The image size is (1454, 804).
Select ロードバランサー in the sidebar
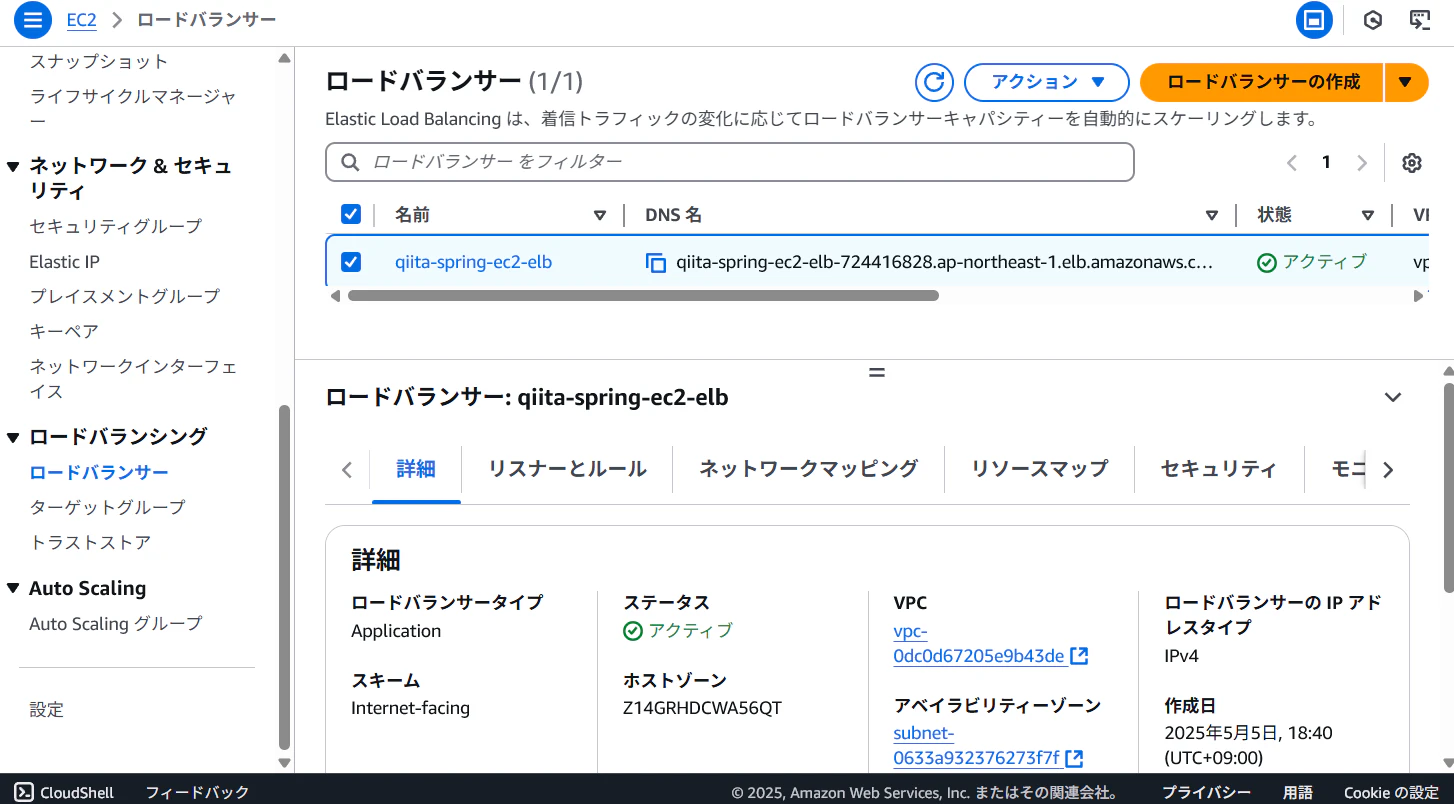coord(99,473)
